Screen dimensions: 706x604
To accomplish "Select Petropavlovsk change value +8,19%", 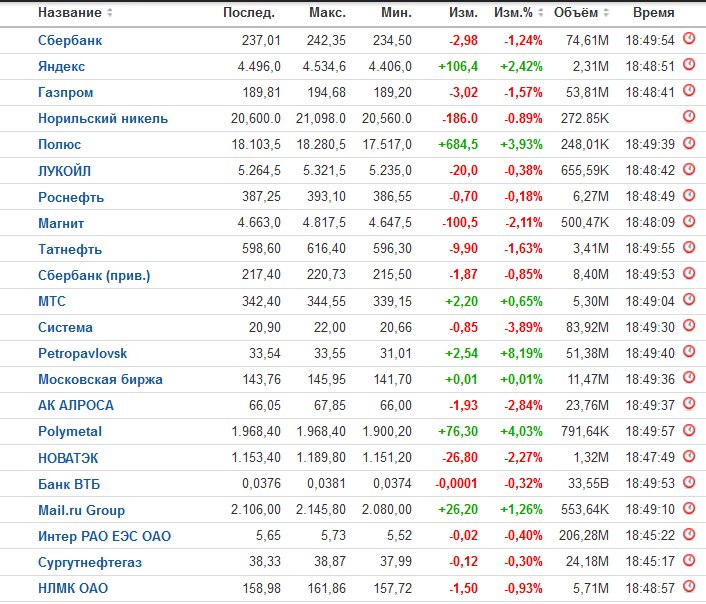I will pyautogui.click(x=521, y=354).
